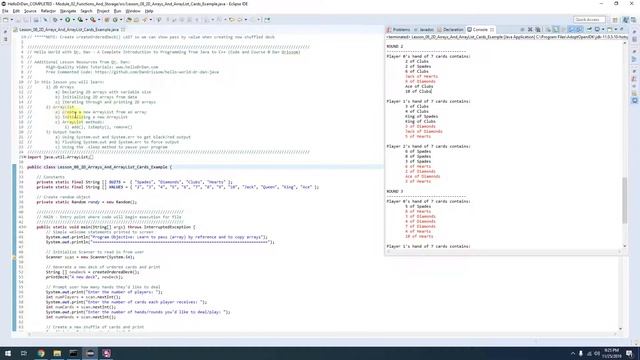Click the Quick Access search field
640x360 pixels.
[x=589, y=19]
